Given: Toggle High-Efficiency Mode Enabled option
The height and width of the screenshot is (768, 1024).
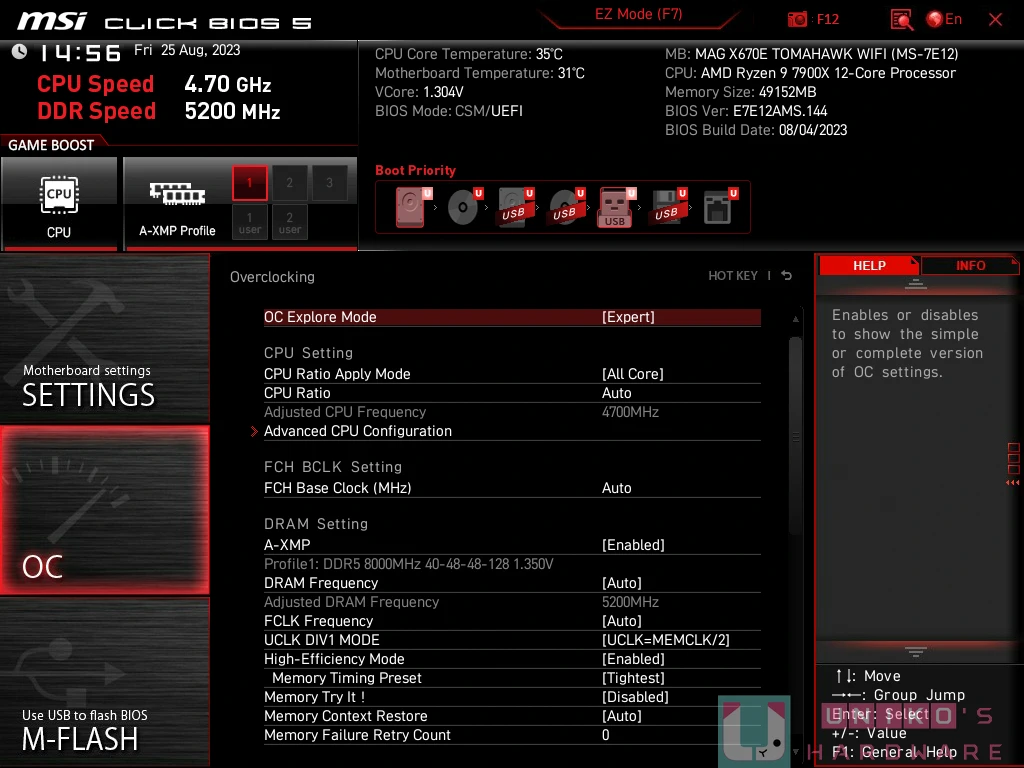Looking at the screenshot, I should pos(512,659).
